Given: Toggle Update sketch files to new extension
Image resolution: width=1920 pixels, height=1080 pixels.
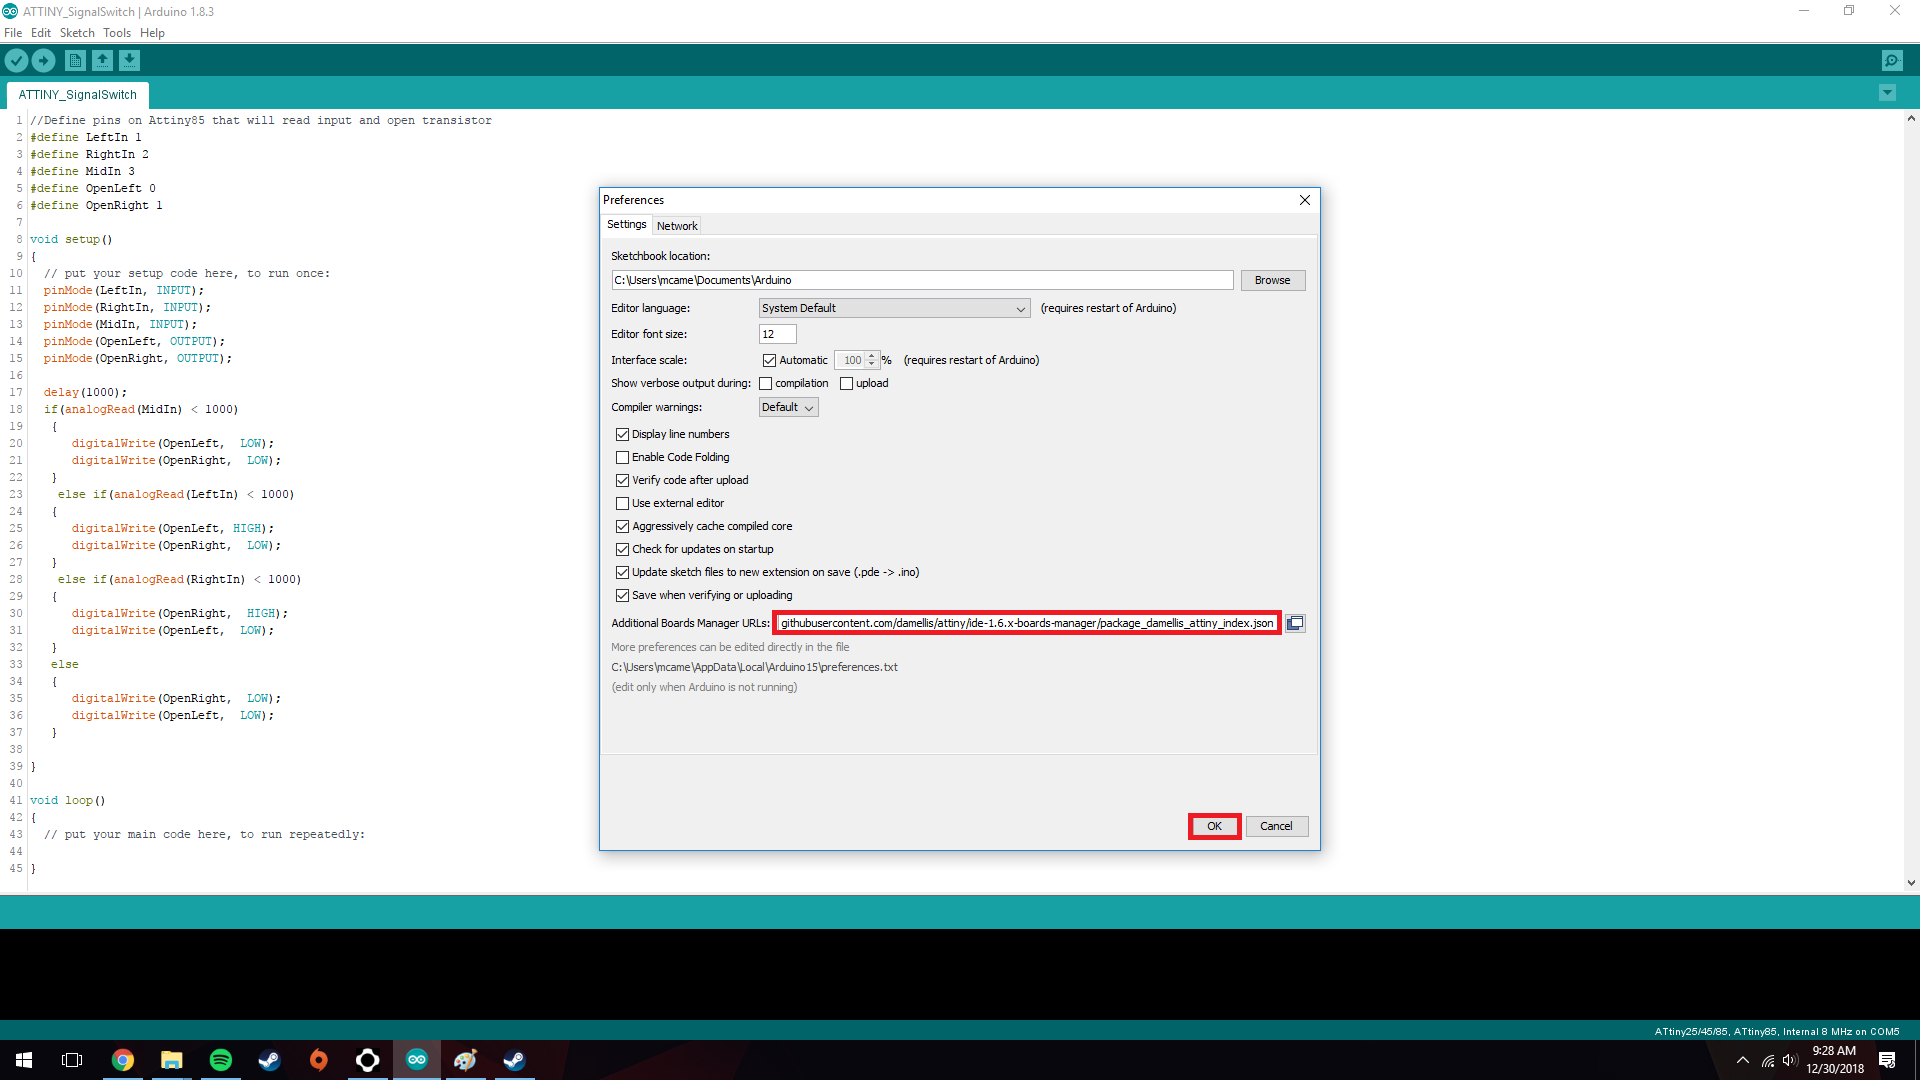Looking at the screenshot, I should 622,572.
